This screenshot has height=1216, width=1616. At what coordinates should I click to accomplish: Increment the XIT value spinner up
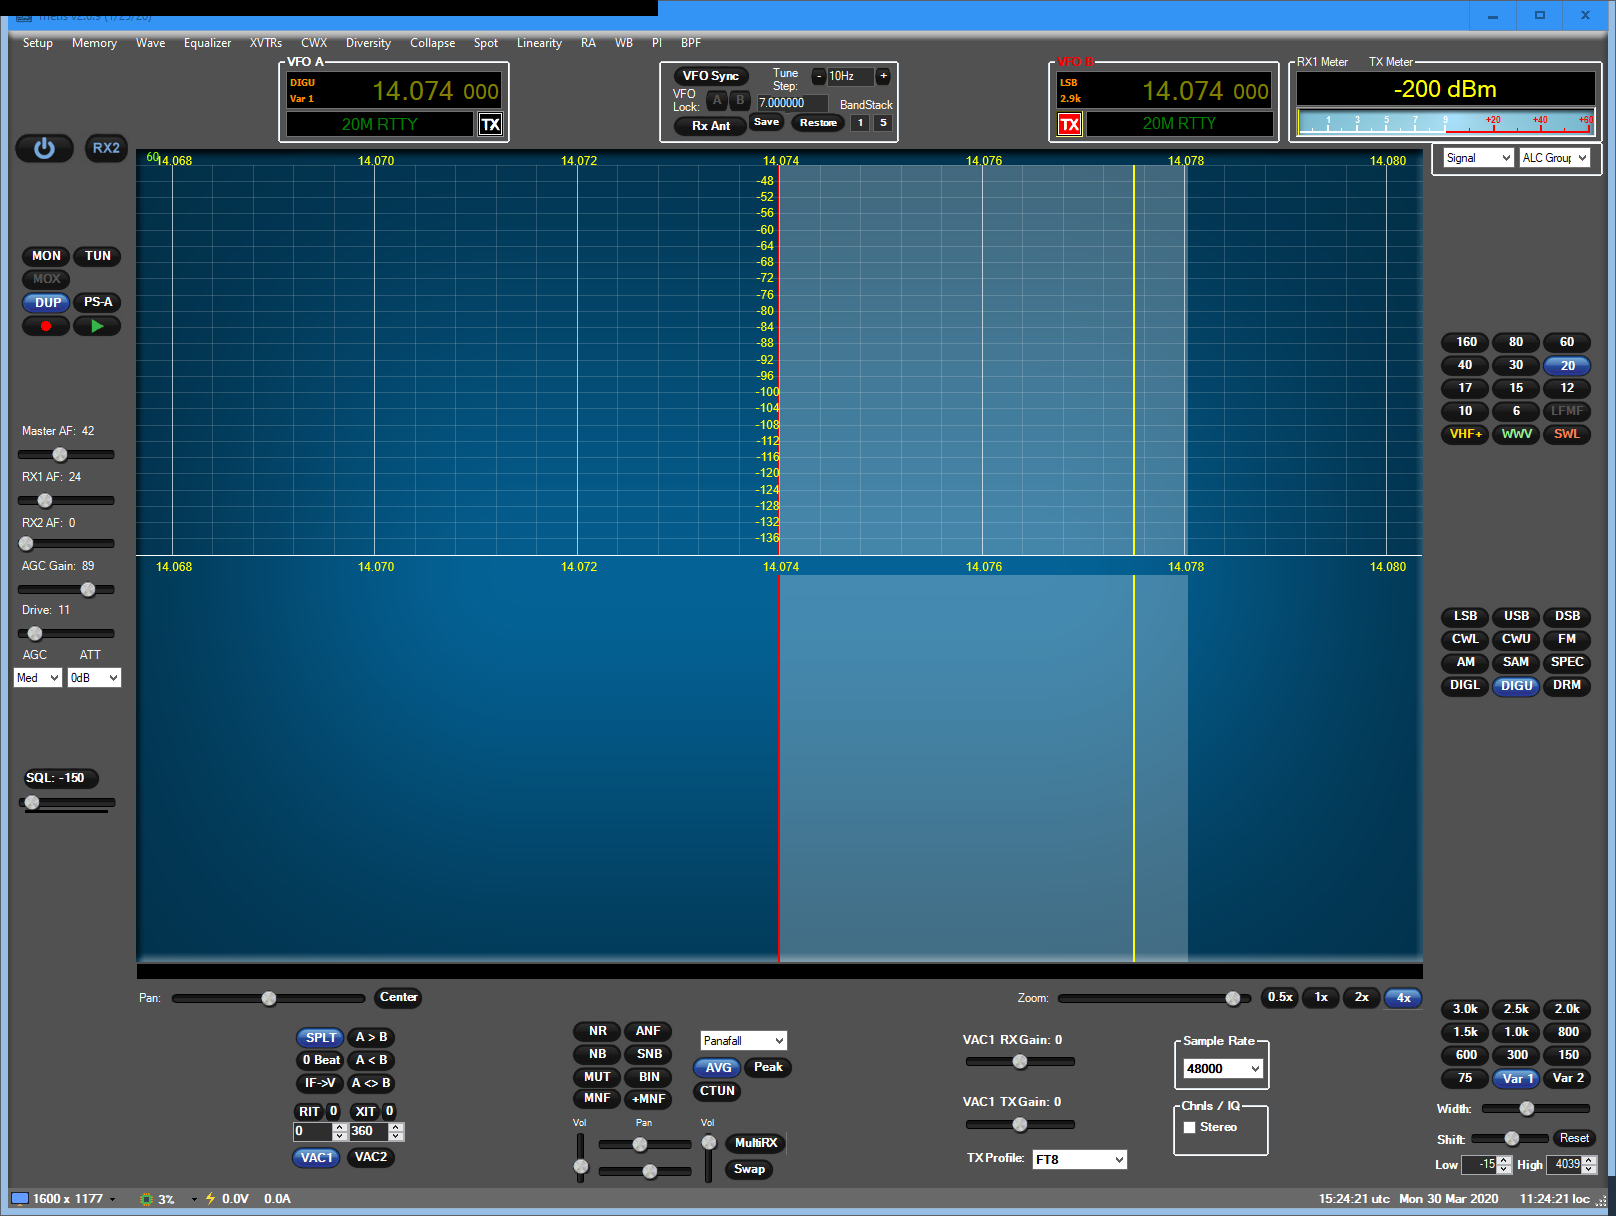396,1127
